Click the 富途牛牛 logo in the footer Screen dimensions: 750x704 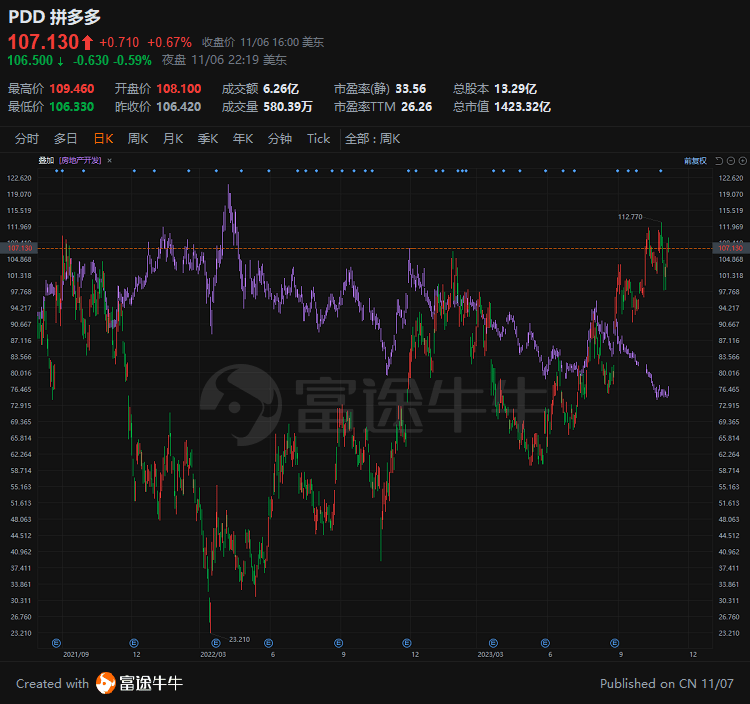(139, 683)
